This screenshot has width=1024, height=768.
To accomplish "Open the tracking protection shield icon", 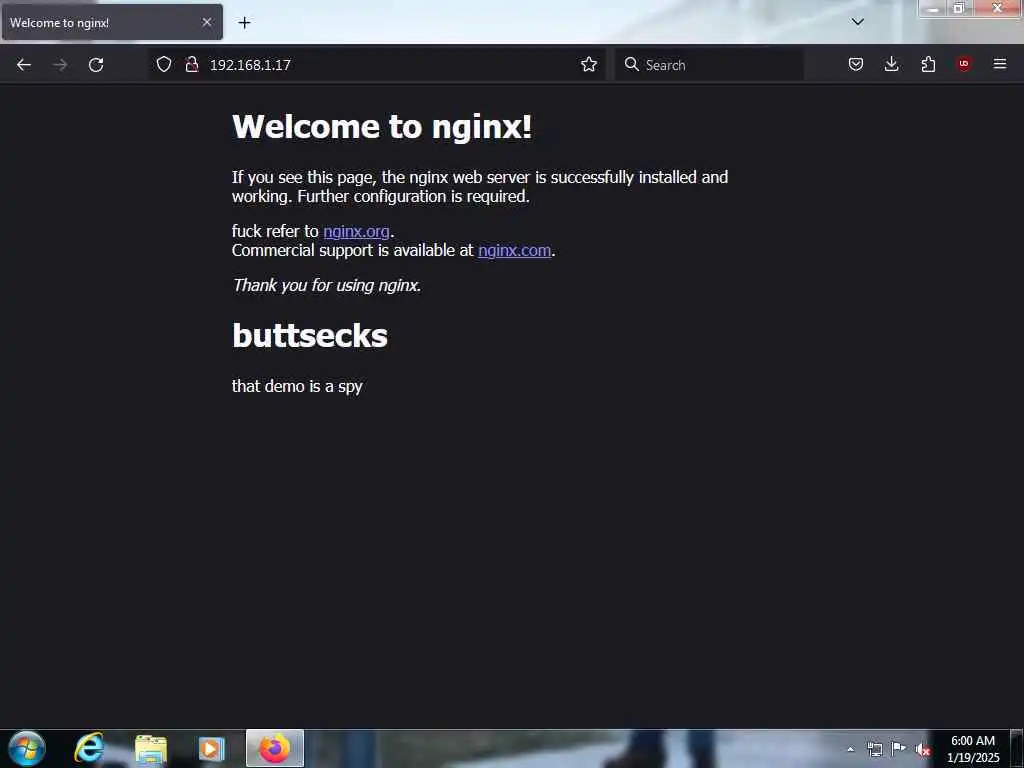I will 164,64.
